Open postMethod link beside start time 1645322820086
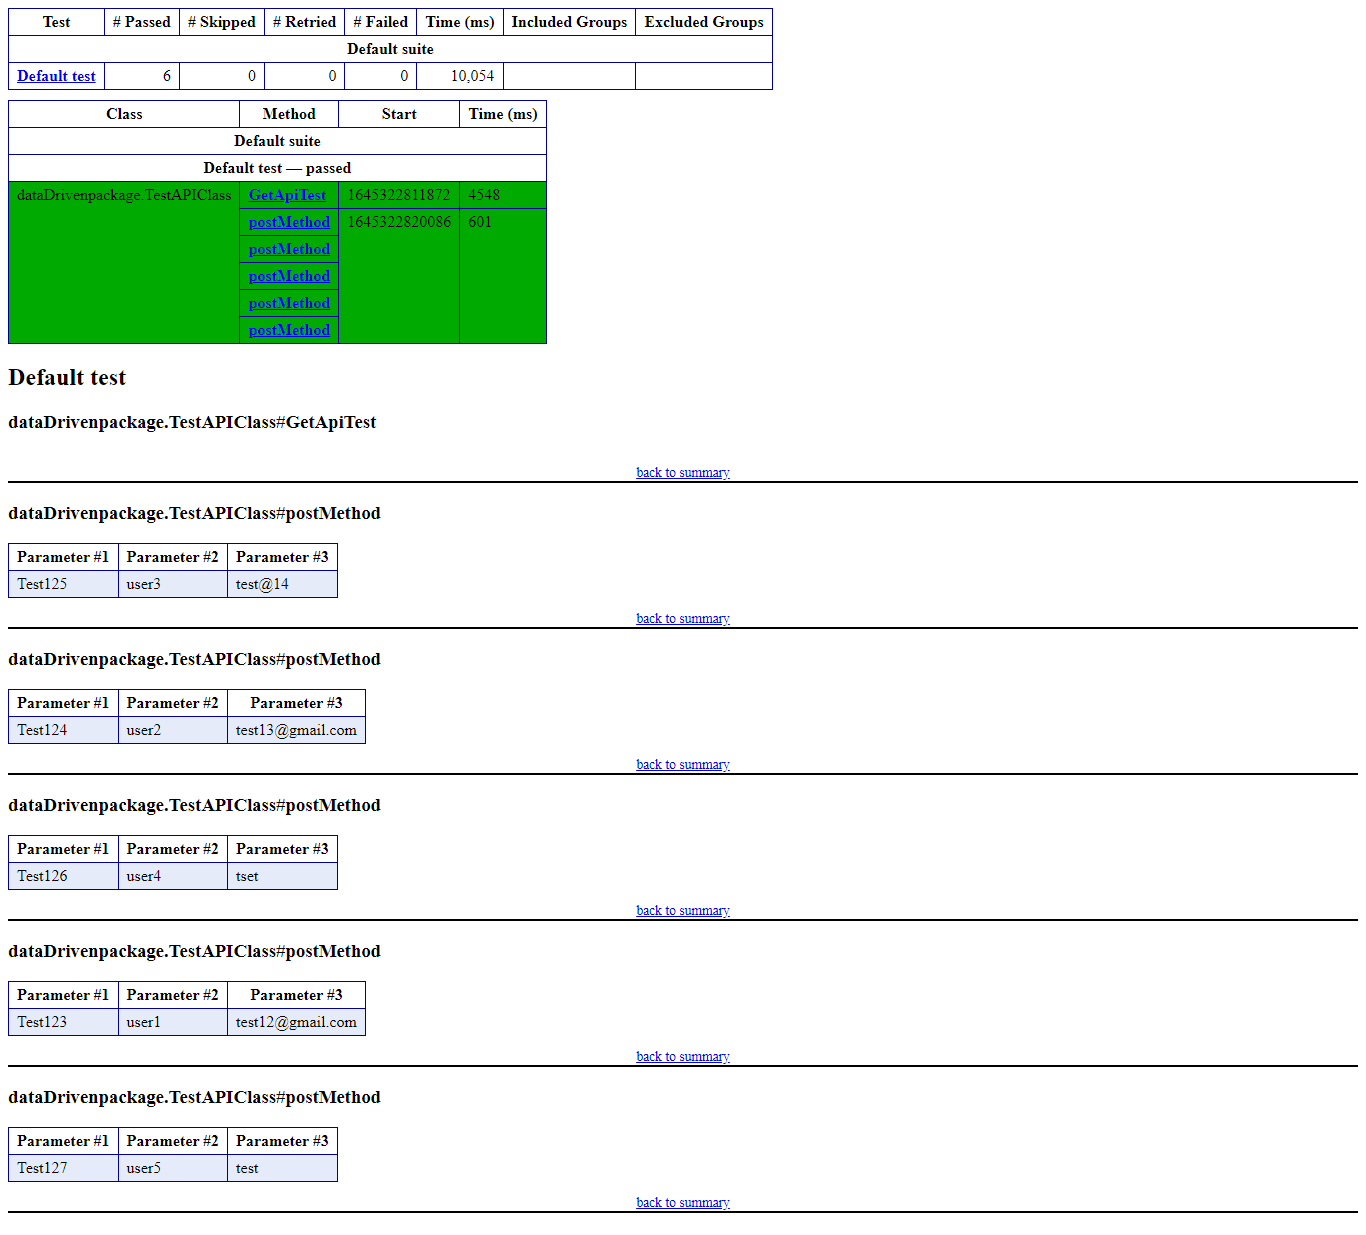1366x1235 pixels. [x=289, y=222]
